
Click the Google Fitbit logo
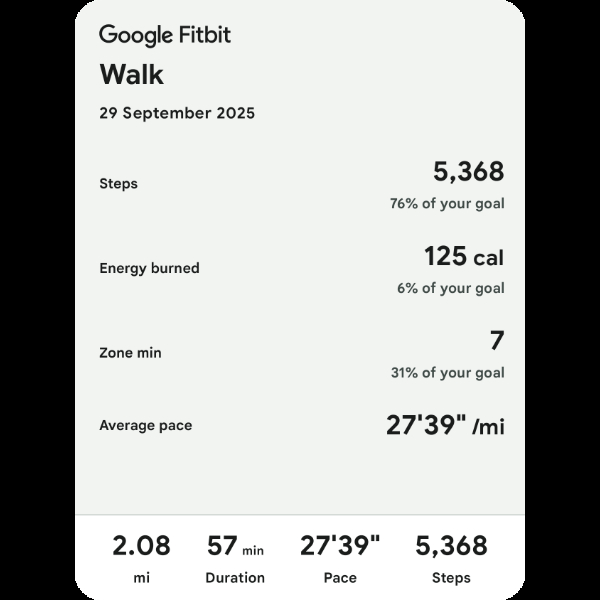[165, 35]
